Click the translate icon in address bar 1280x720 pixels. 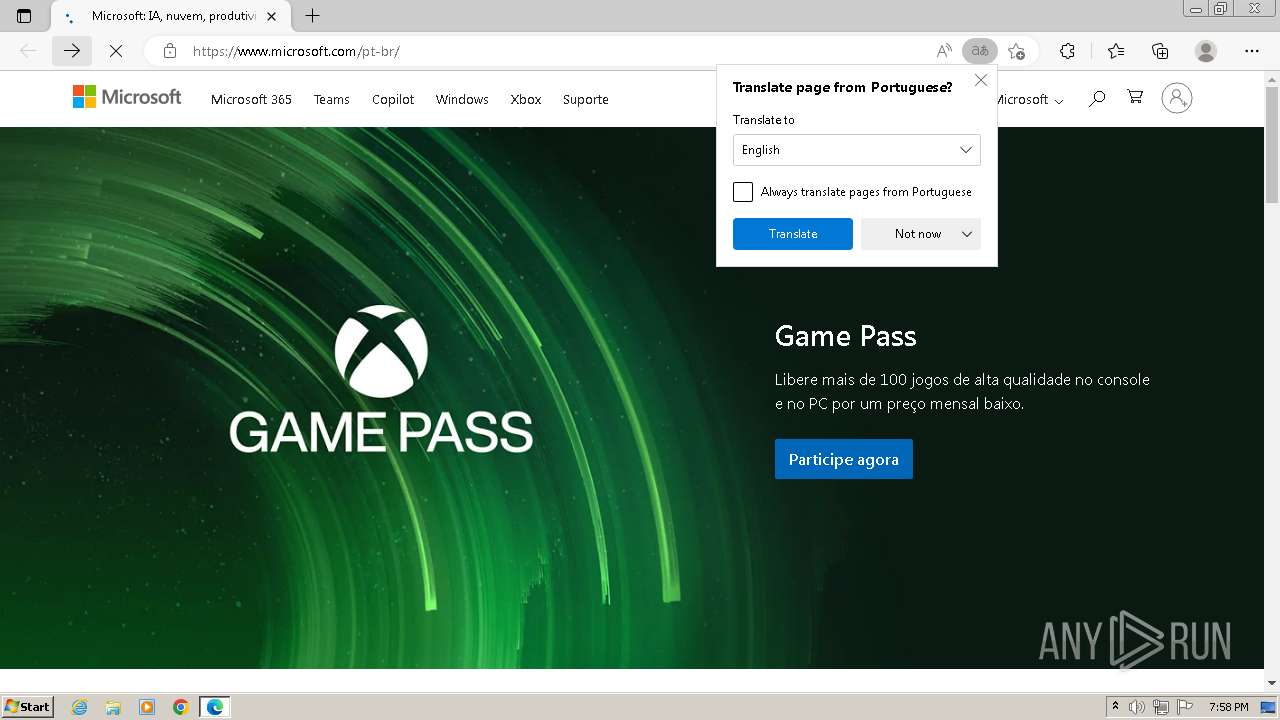(980, 51)
